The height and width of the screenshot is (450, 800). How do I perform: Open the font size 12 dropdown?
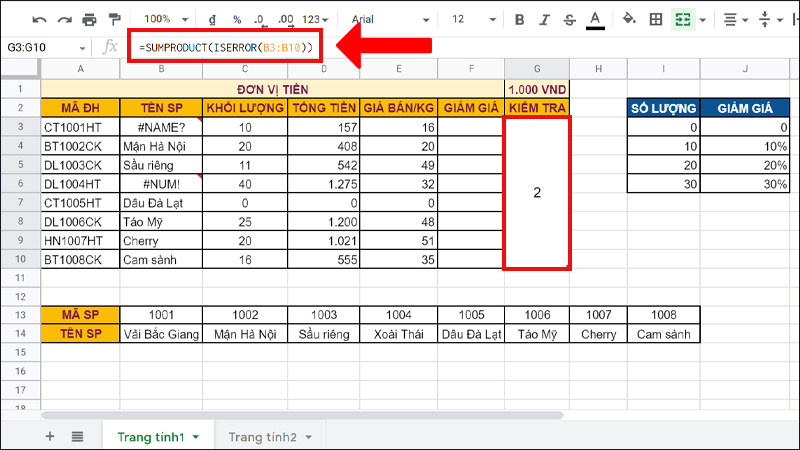(x=473, y=19)
